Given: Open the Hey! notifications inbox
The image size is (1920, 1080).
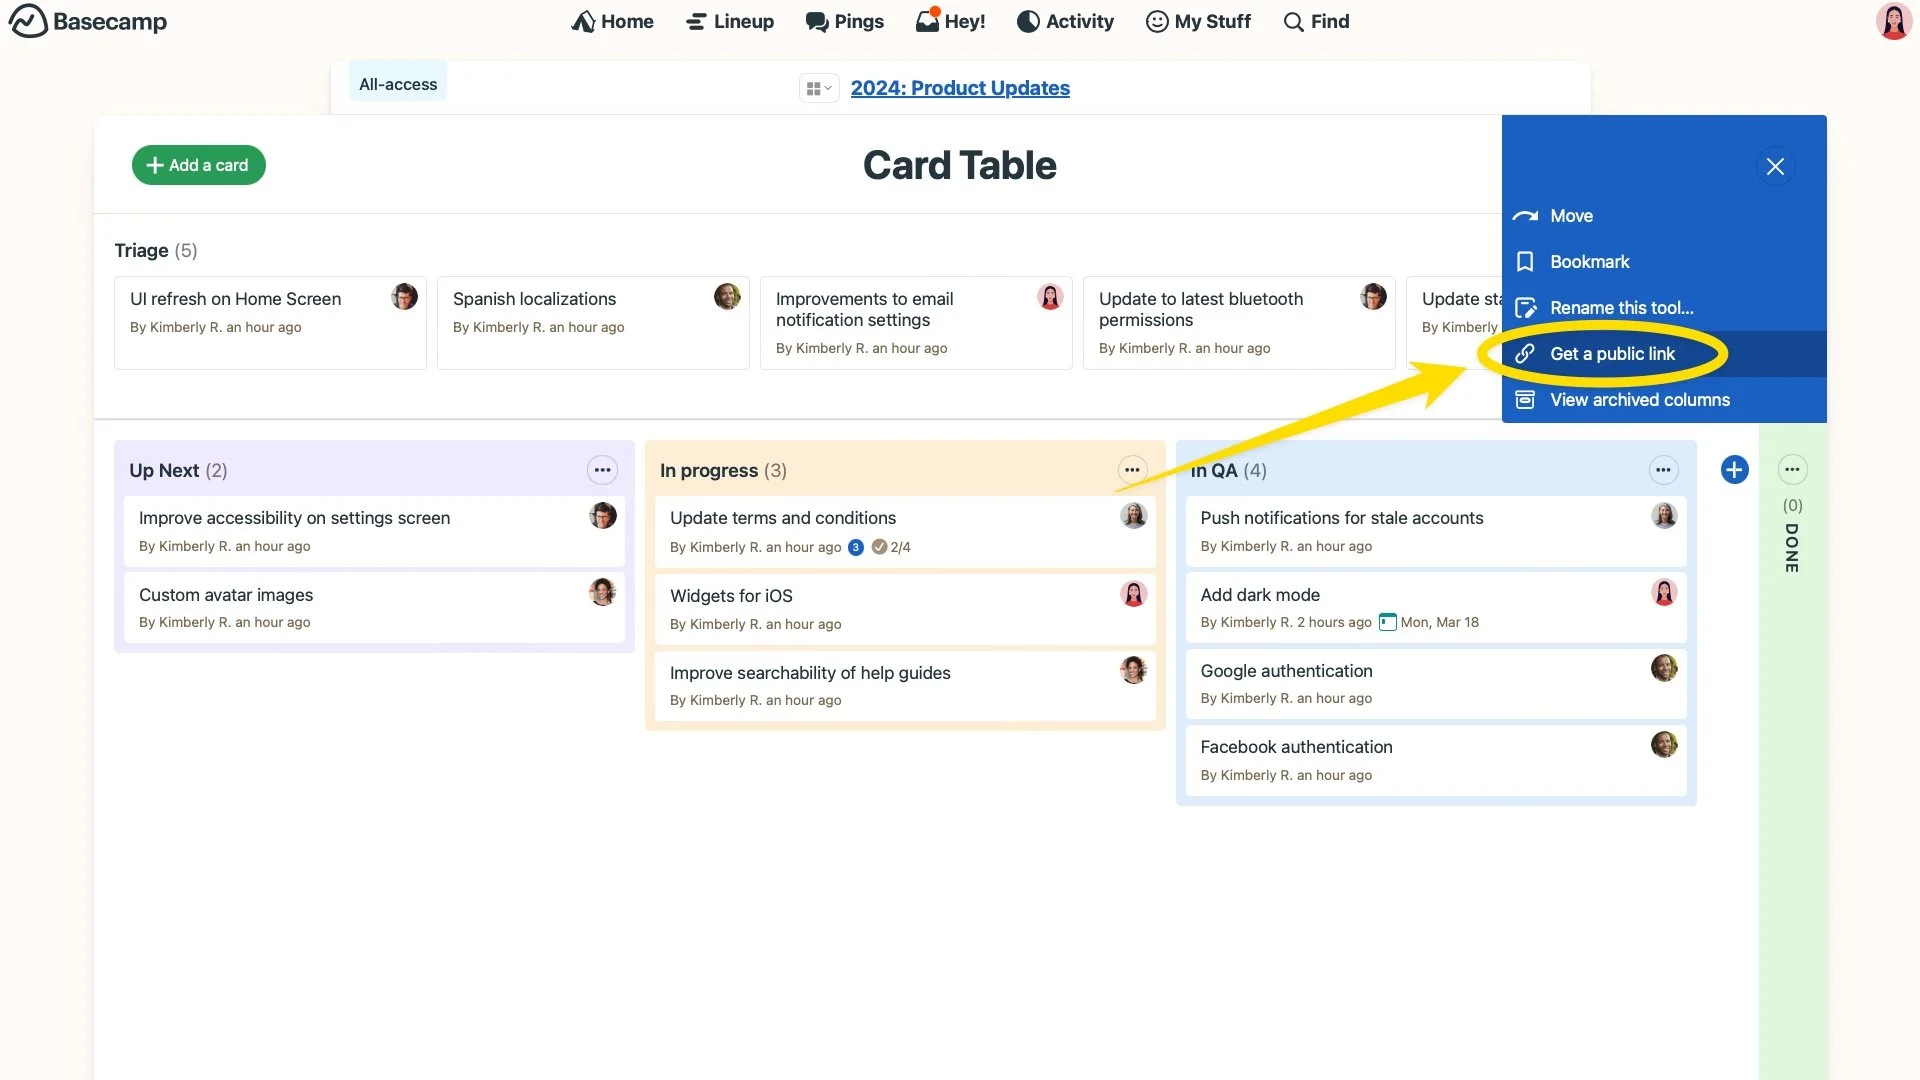Looking at the screenshot, I should tap(950, 22).
